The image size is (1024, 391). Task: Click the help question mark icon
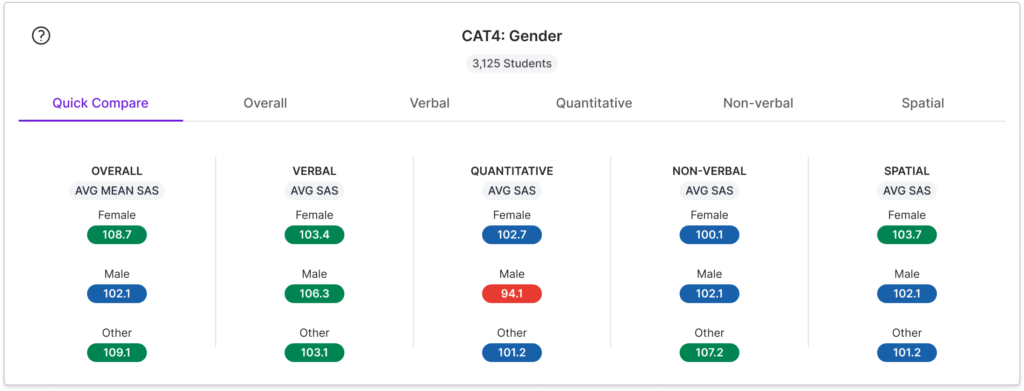click(41, 36)
